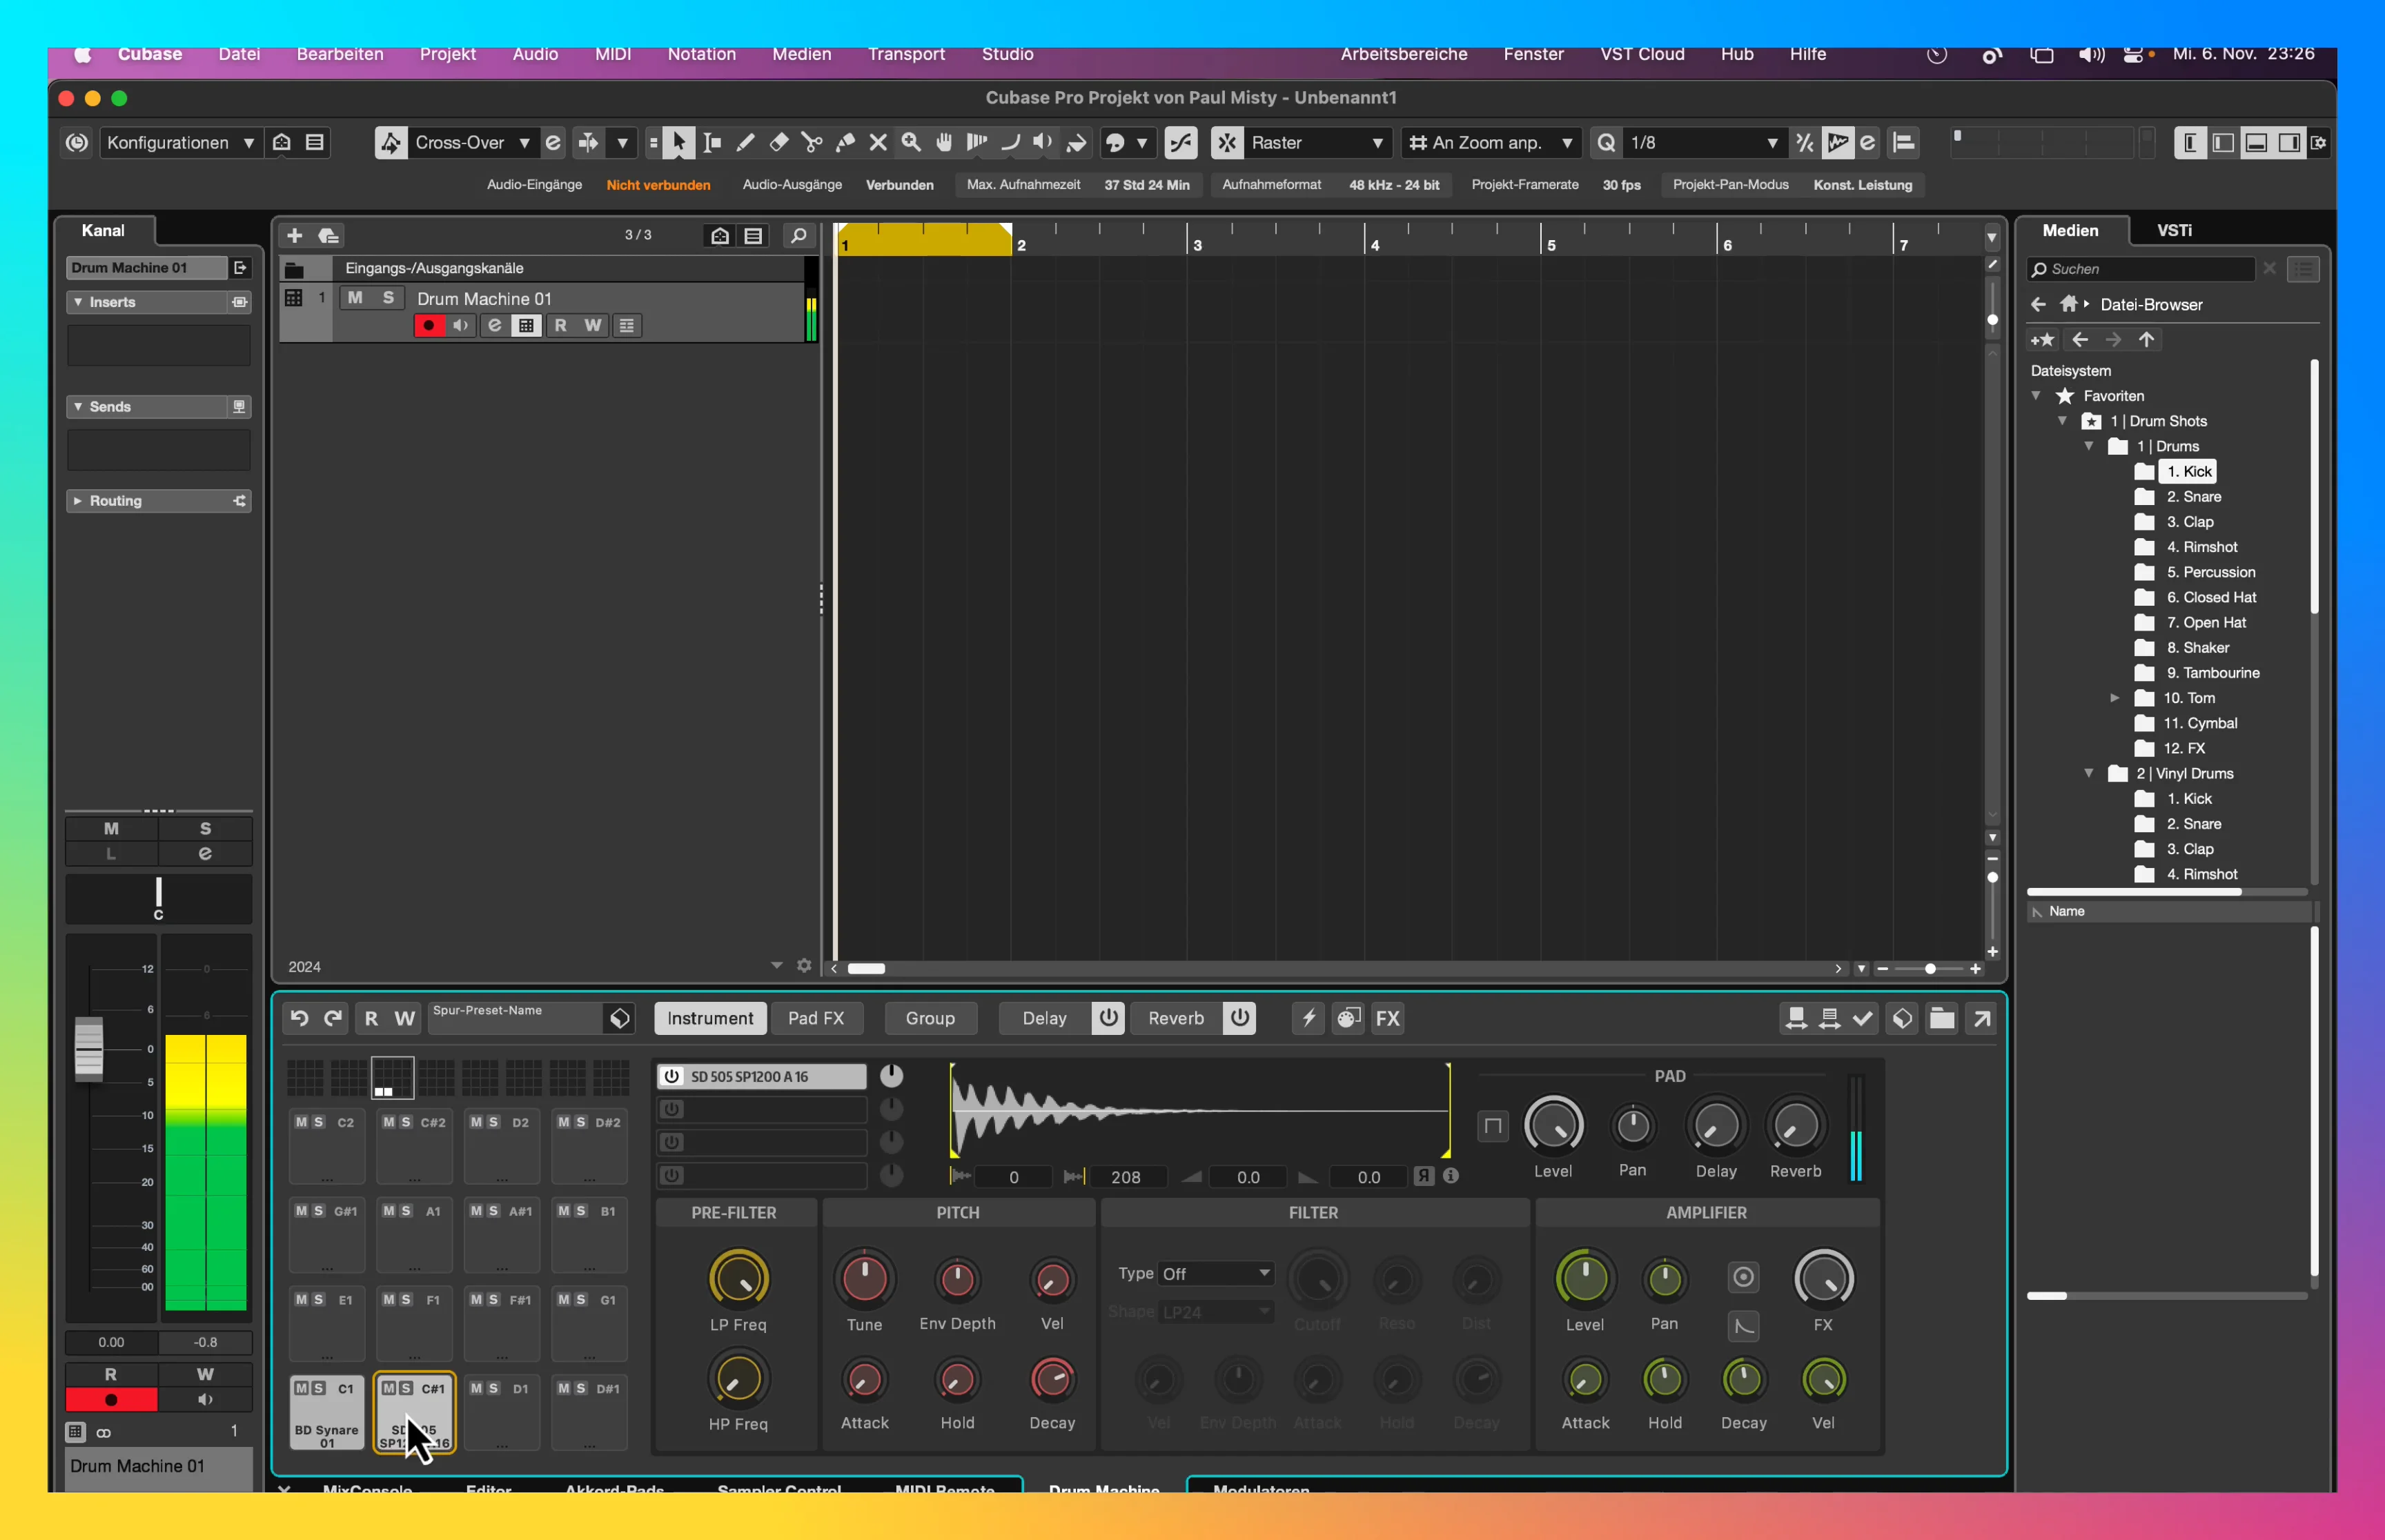Open track search magnifier in track list
Viewport: 2385px width, 1540px height.
click(798, 235)
